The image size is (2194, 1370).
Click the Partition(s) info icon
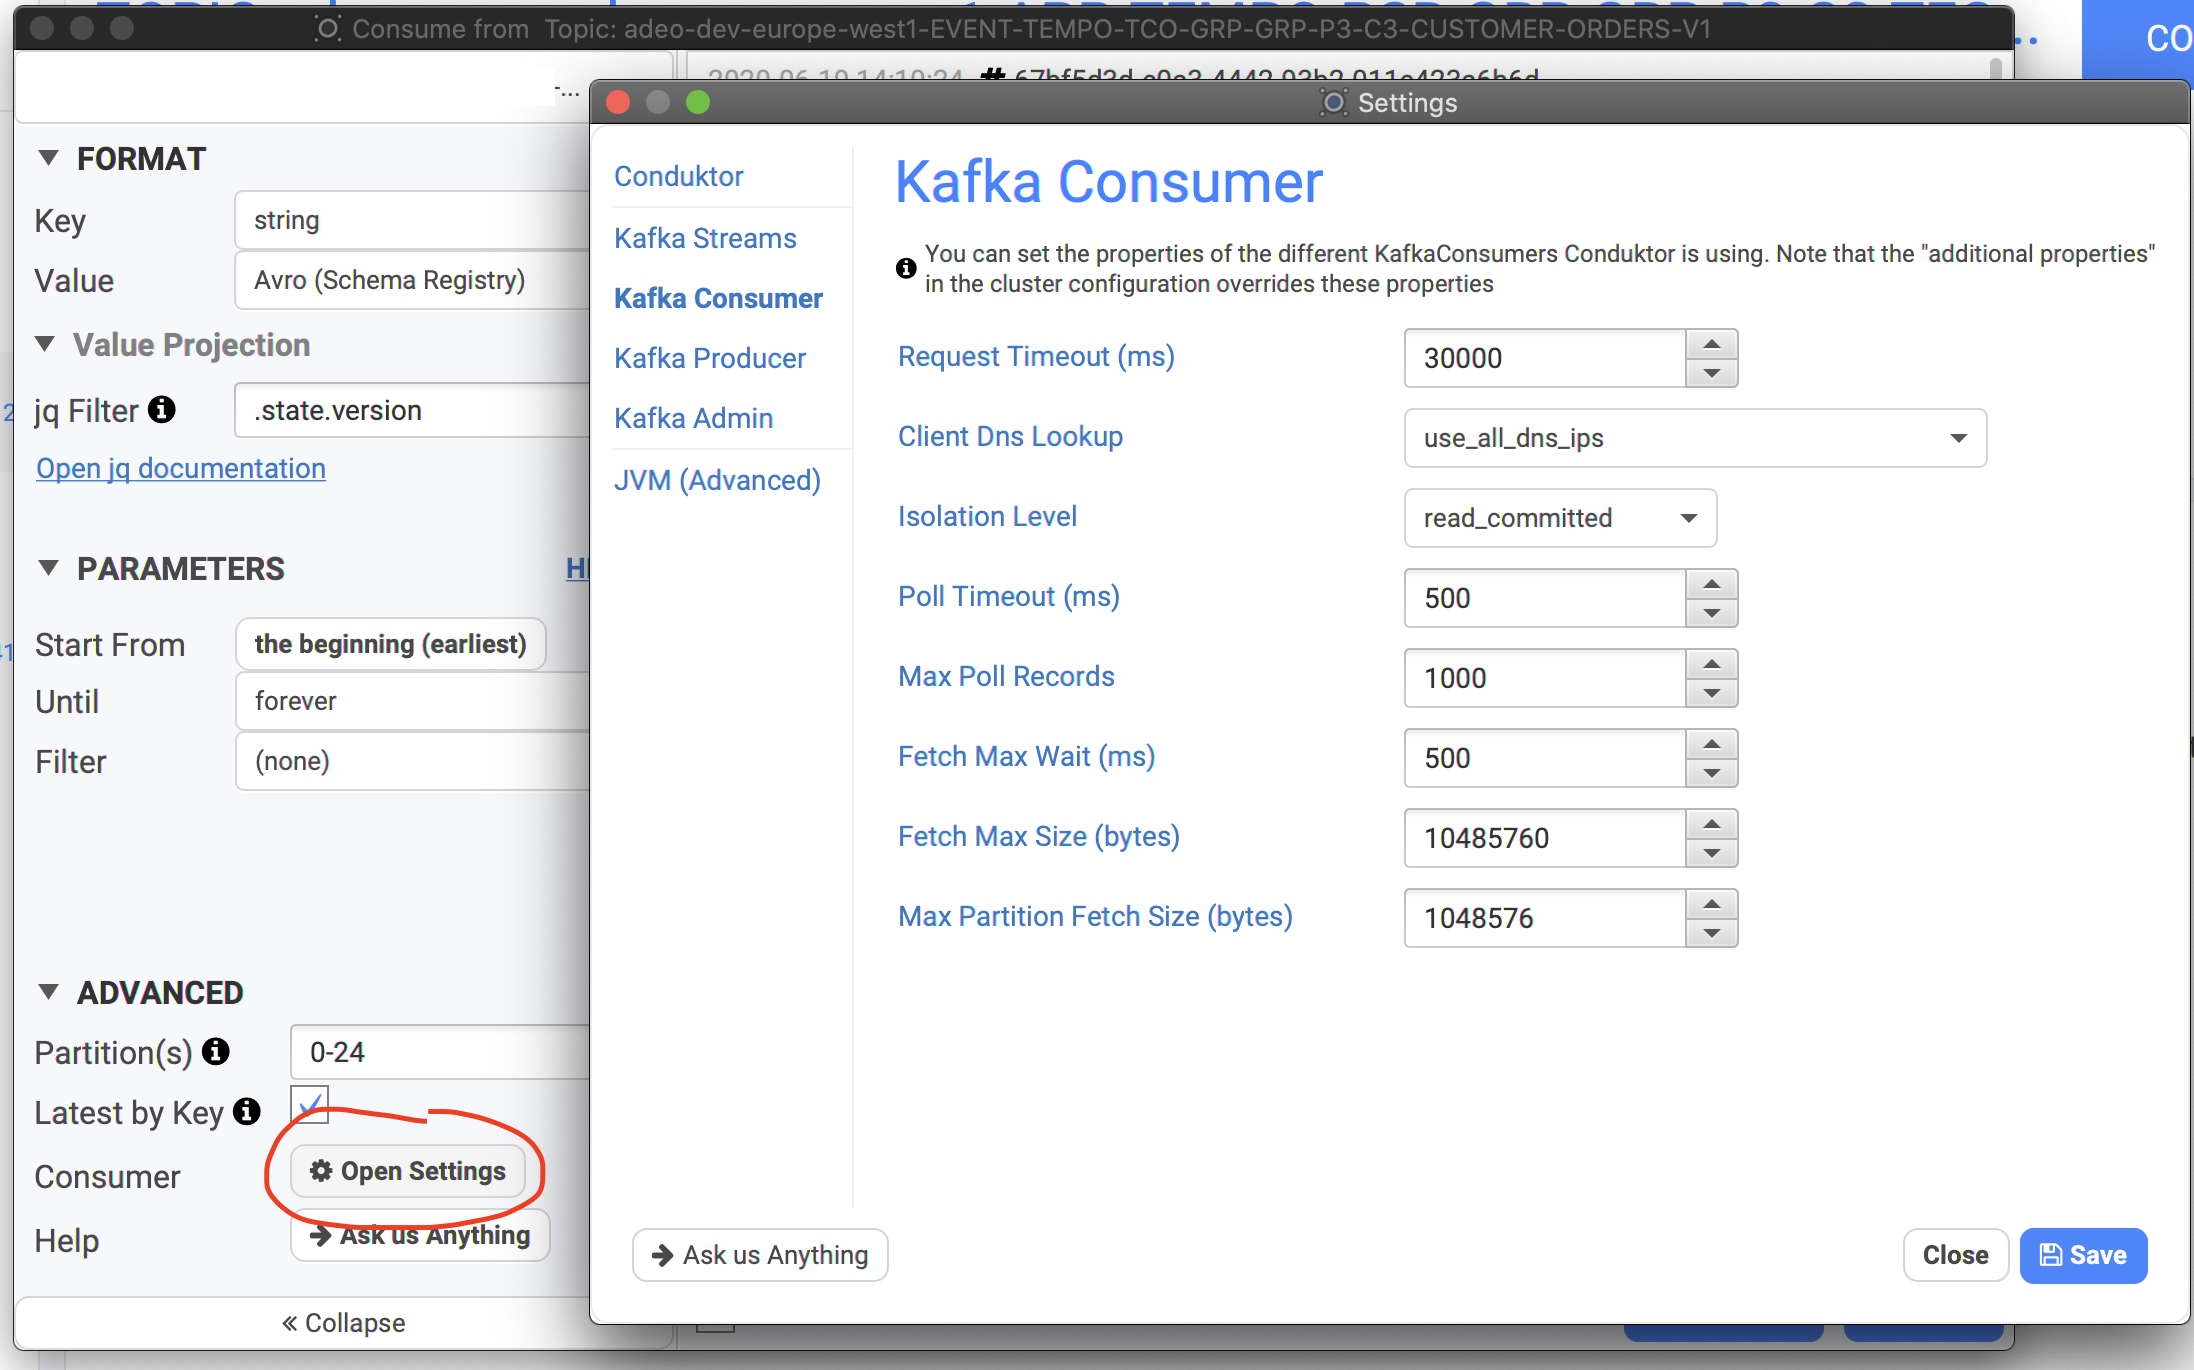point(216,1051)
